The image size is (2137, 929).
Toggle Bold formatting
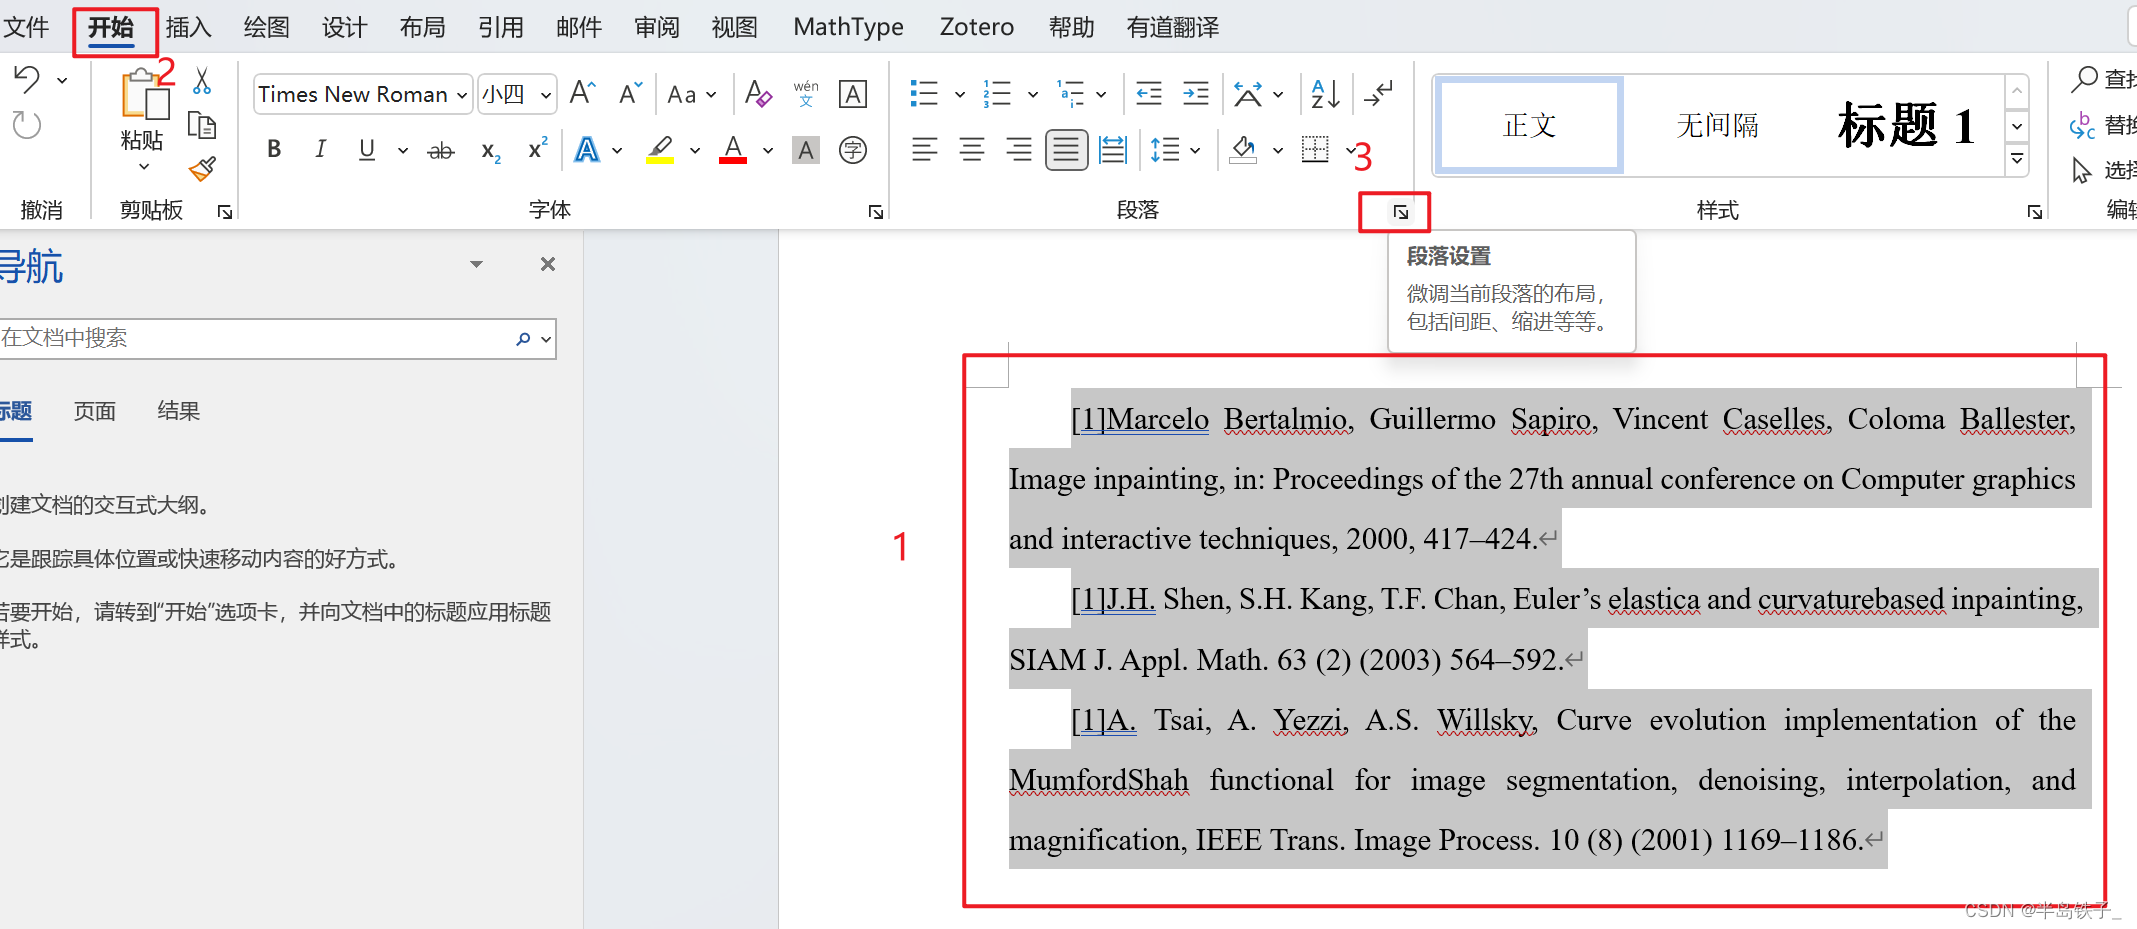click(274, 150)
